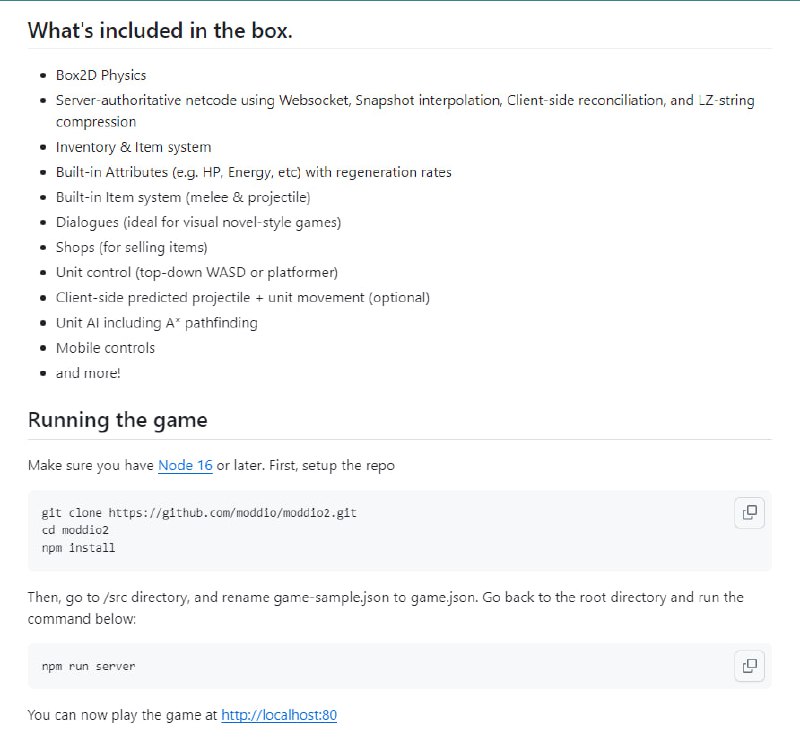Click the "and more!" list item
This screenshot has width=800, height=742.
88,373
